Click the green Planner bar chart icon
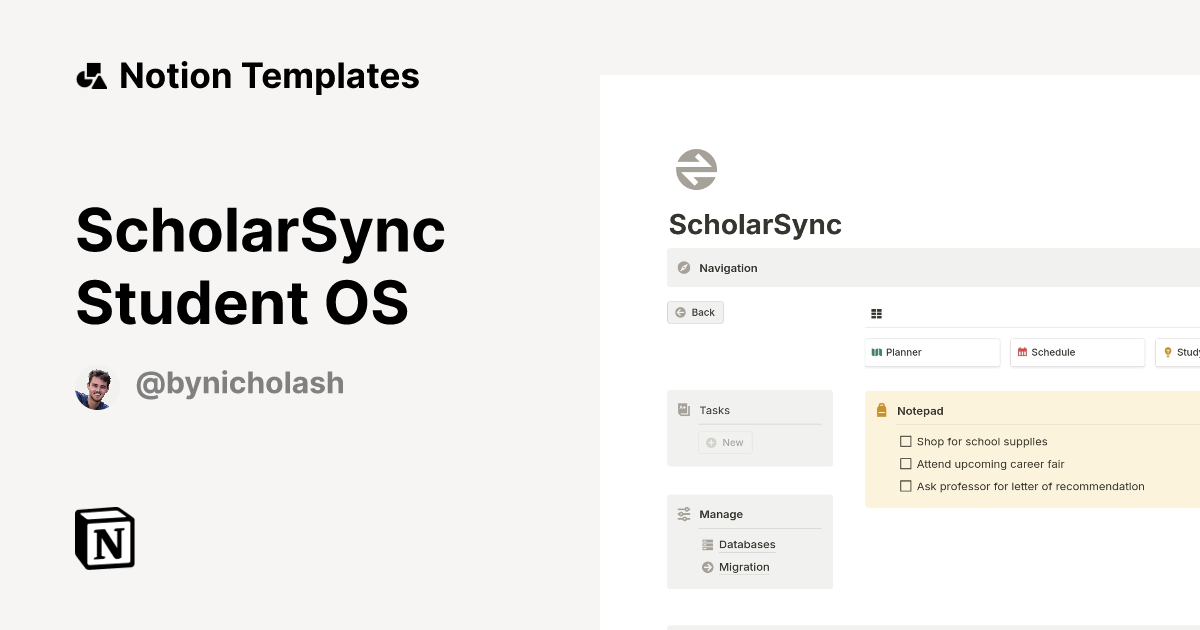 tap(879, 352)
